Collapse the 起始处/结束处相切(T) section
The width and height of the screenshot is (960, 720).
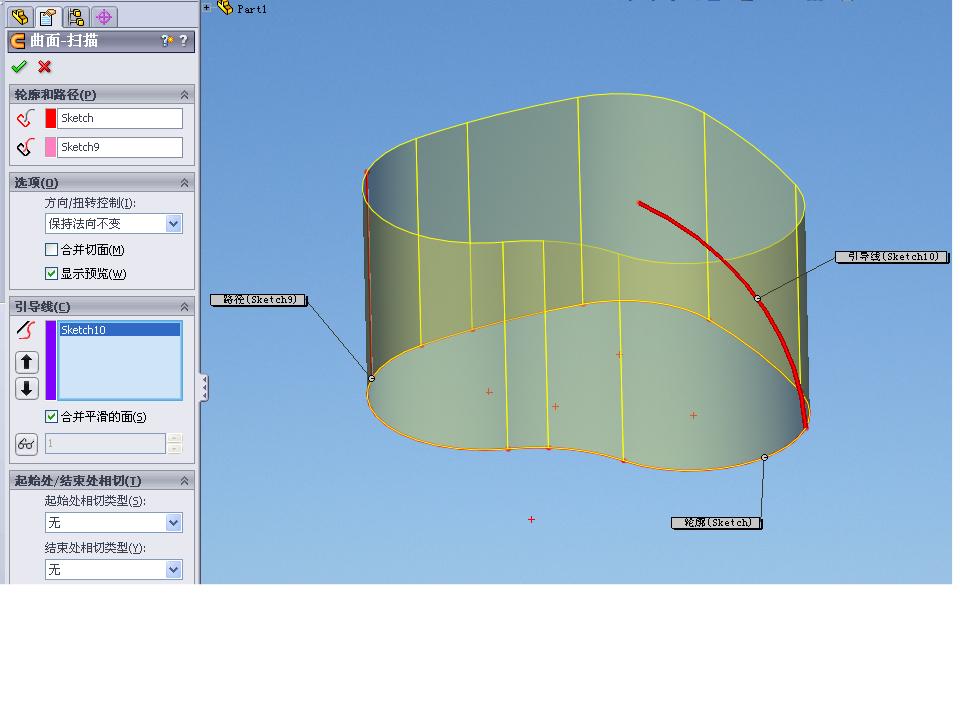(x=184, y=481)
